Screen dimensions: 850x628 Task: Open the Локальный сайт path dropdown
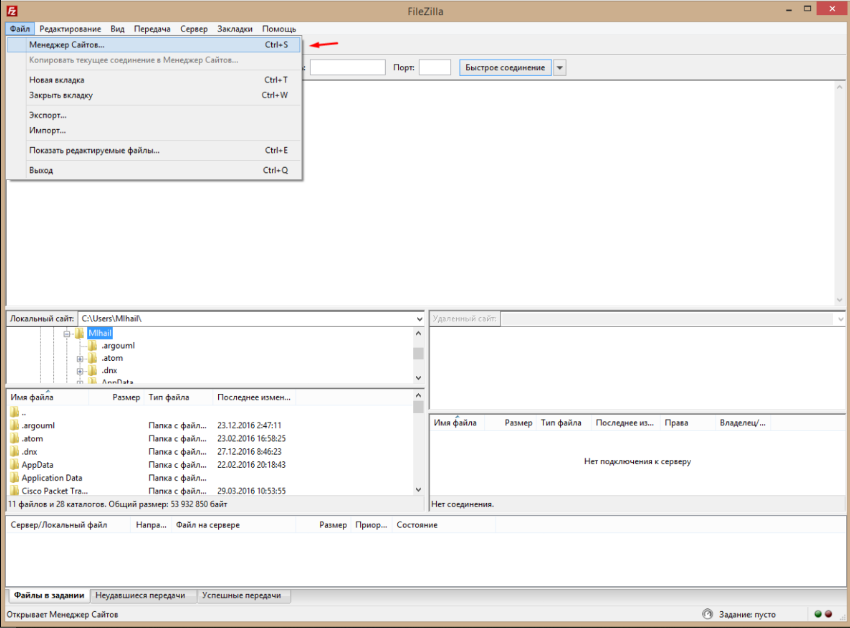[419, 319]
